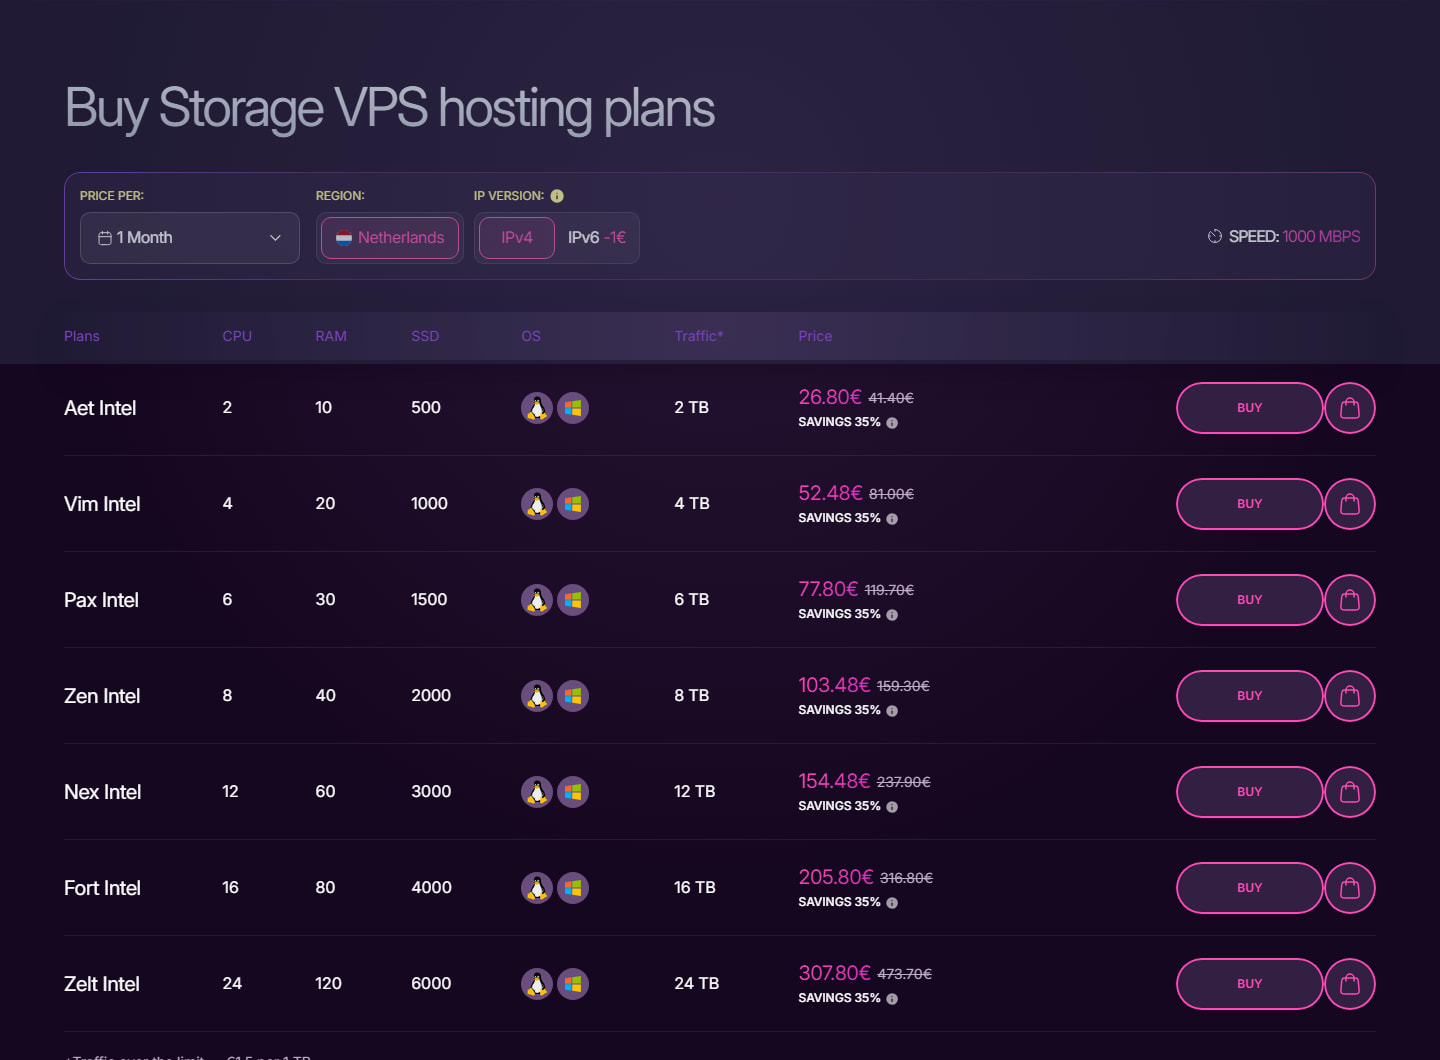Viewport: 1440px width, 1060px height.
Task: Add Fort Intel plan to cart
Action: [x=1350, y=888]
